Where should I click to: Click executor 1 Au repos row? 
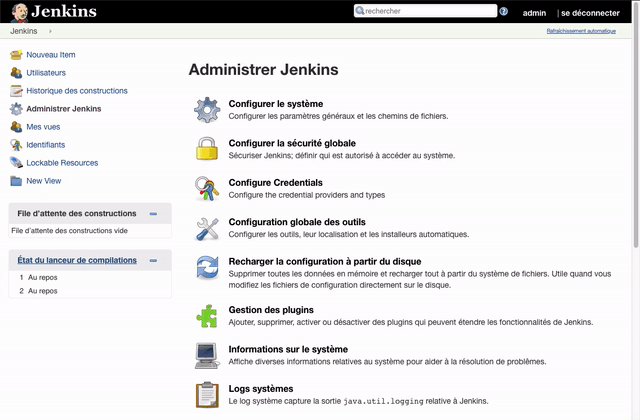coord(90,277)
